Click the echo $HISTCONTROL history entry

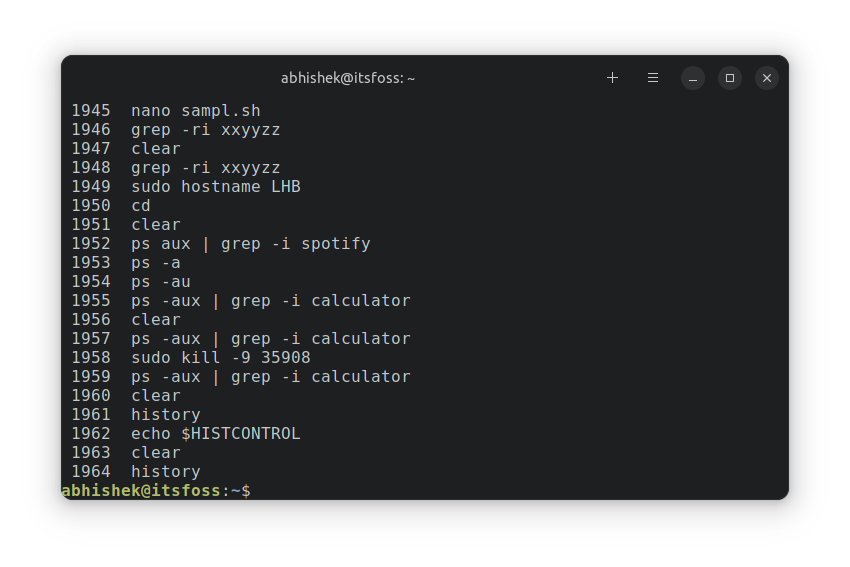point(186,434)
